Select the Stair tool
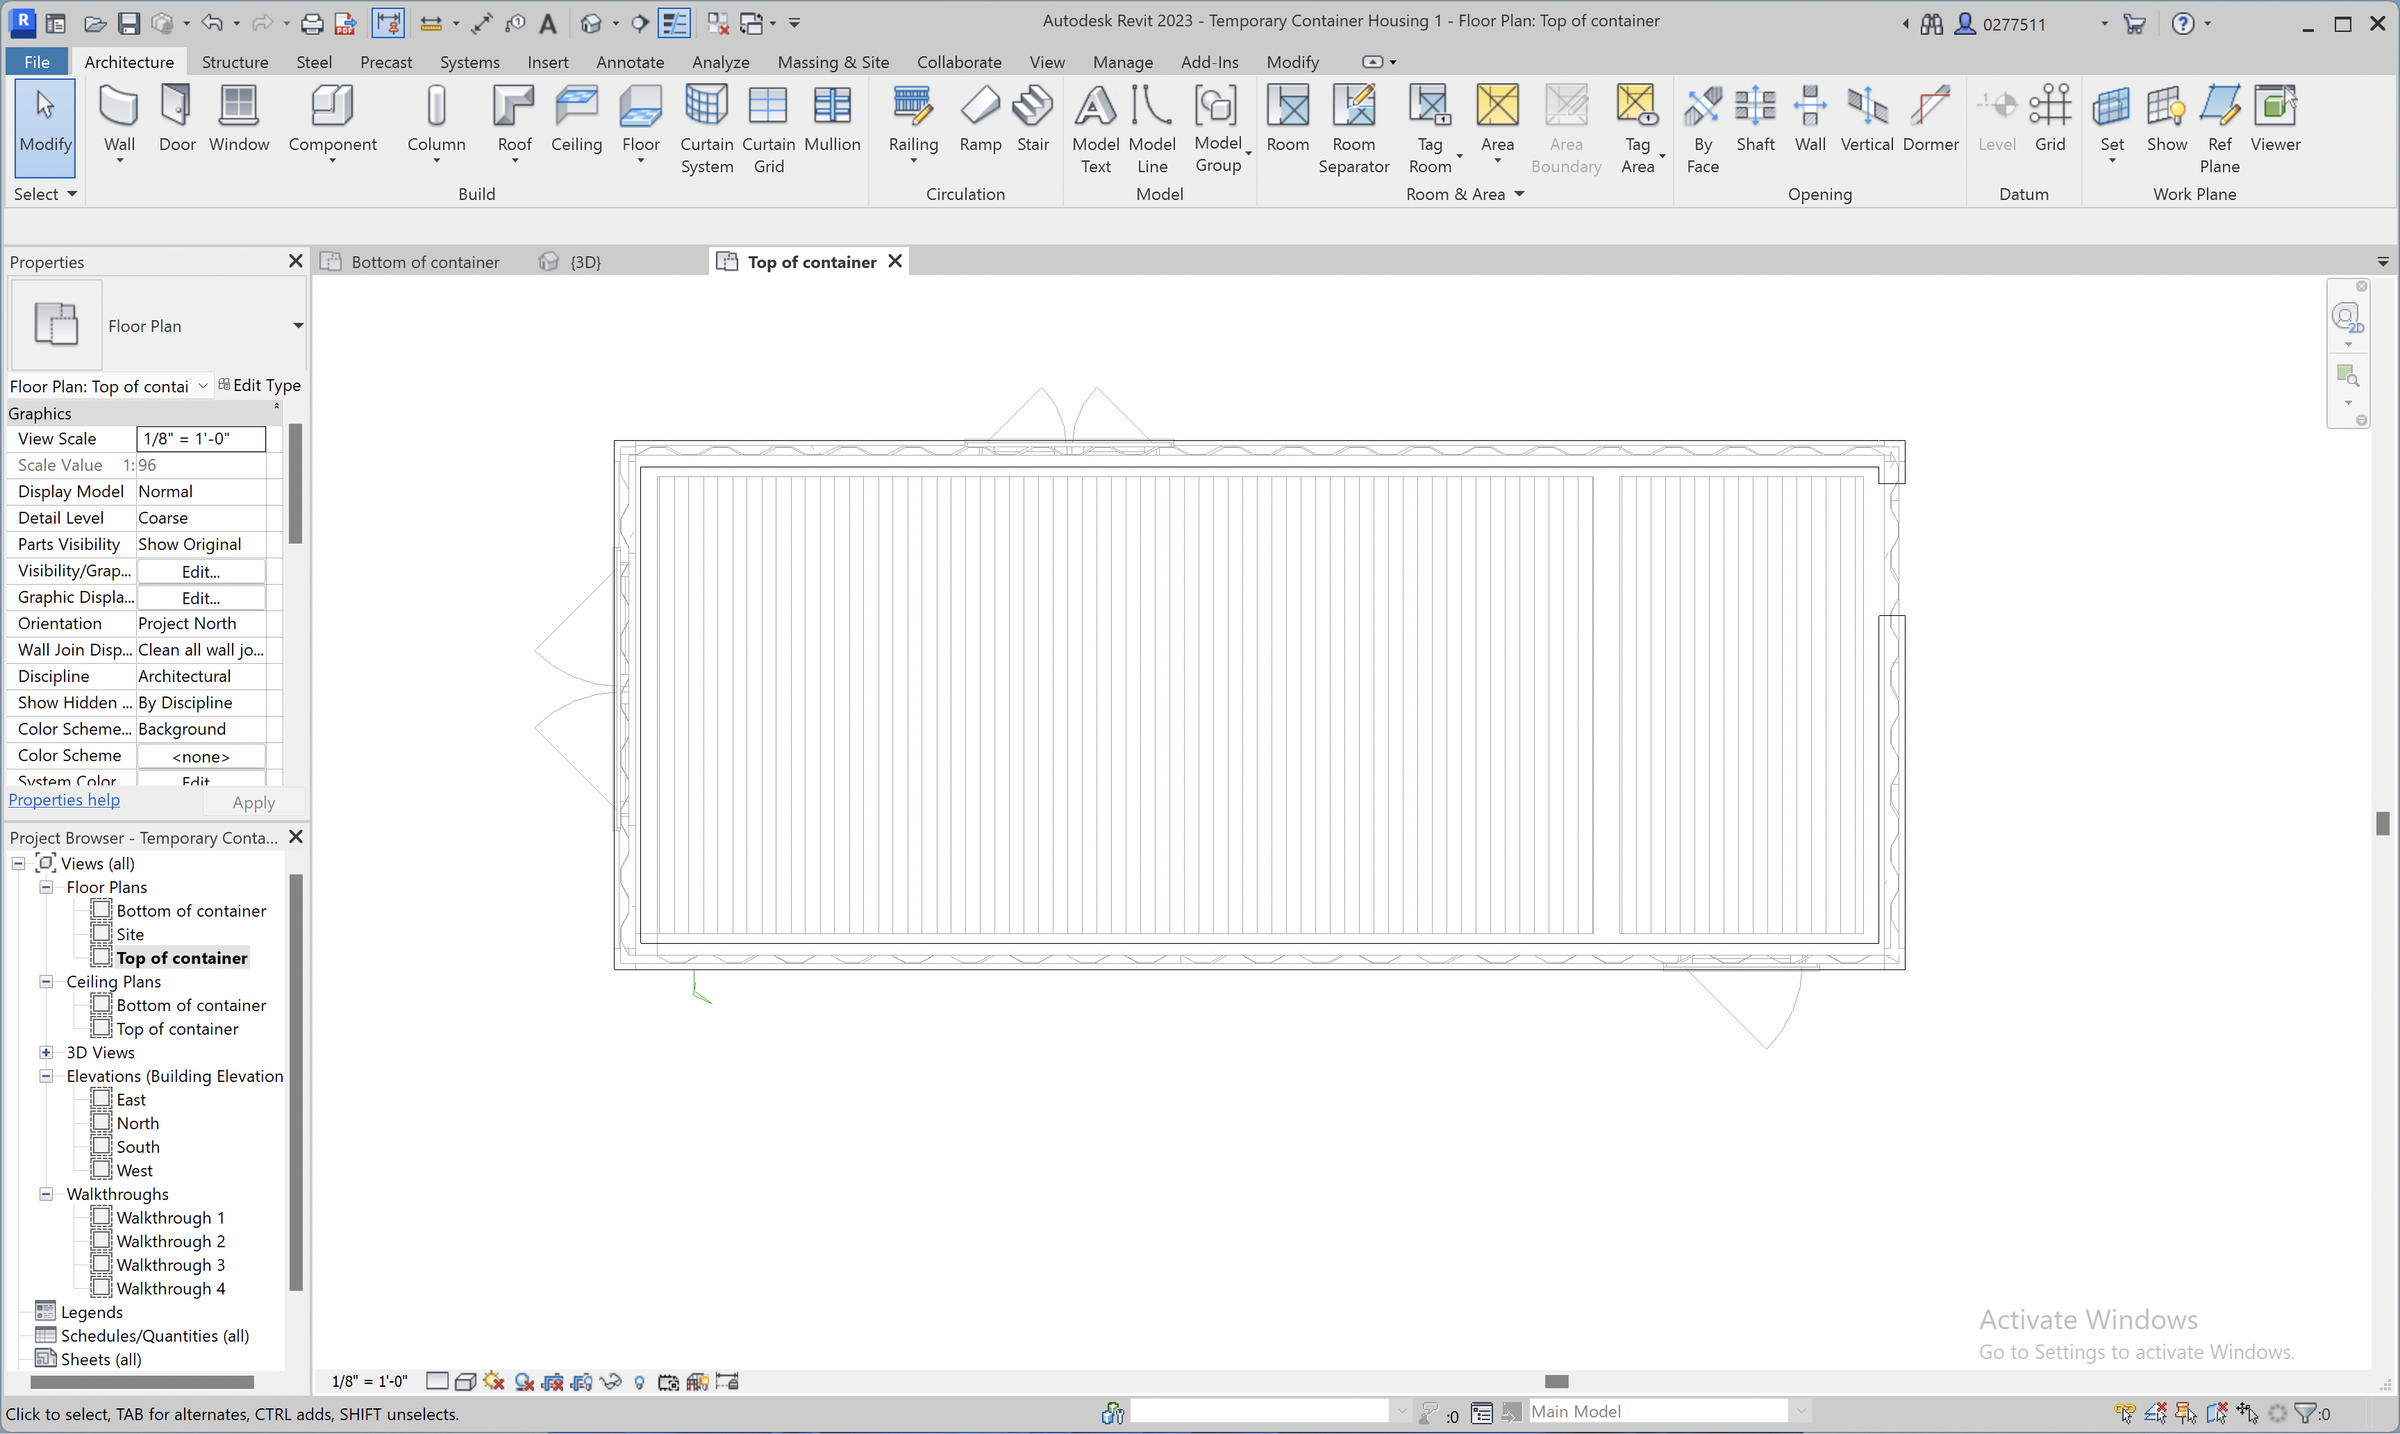 coord(1033,120)
